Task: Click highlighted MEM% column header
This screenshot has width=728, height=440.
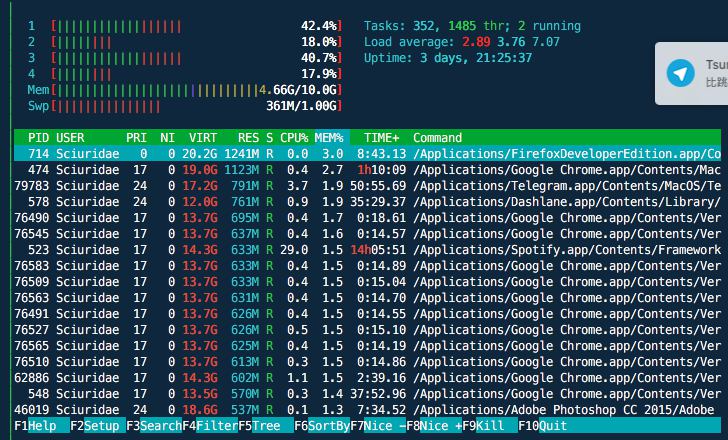Action: click(329, 138)
